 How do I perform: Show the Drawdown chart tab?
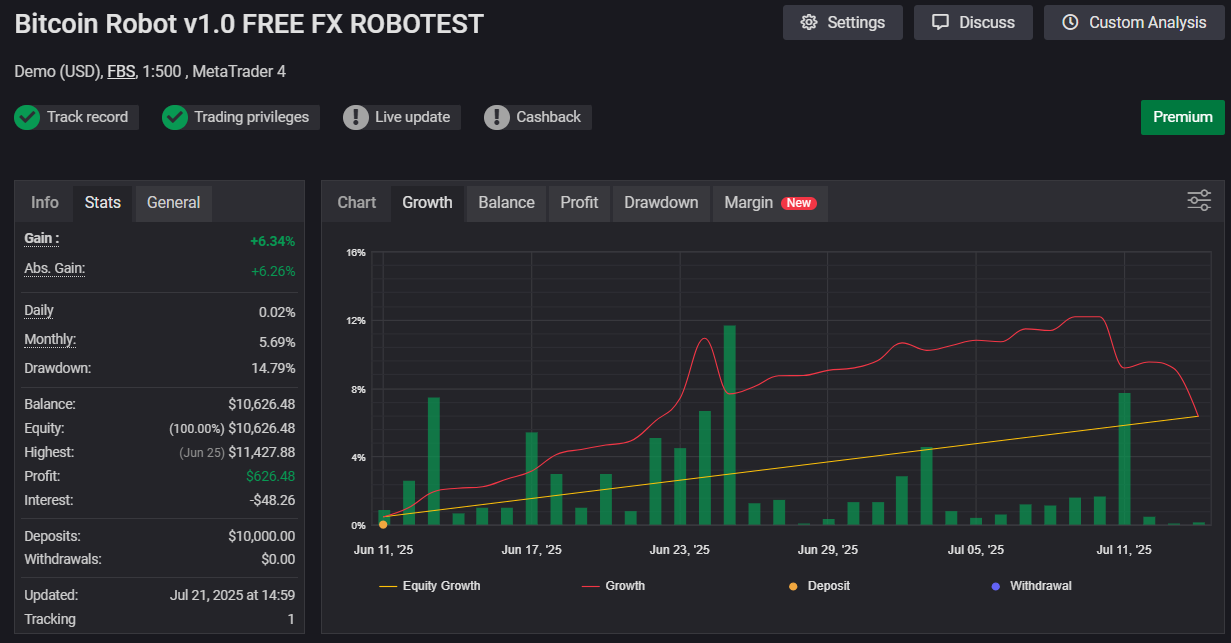coord(661,202)
